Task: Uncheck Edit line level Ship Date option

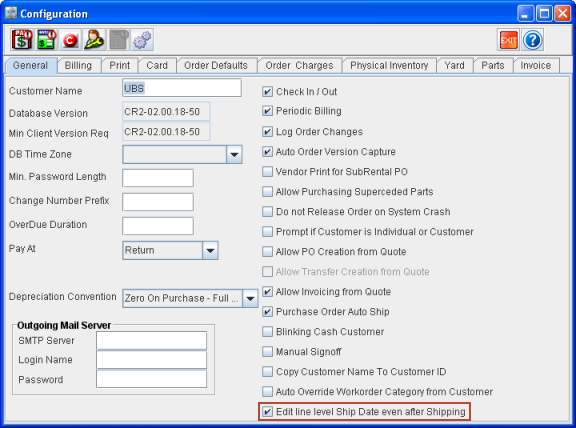Action: (x=267, y=412)
